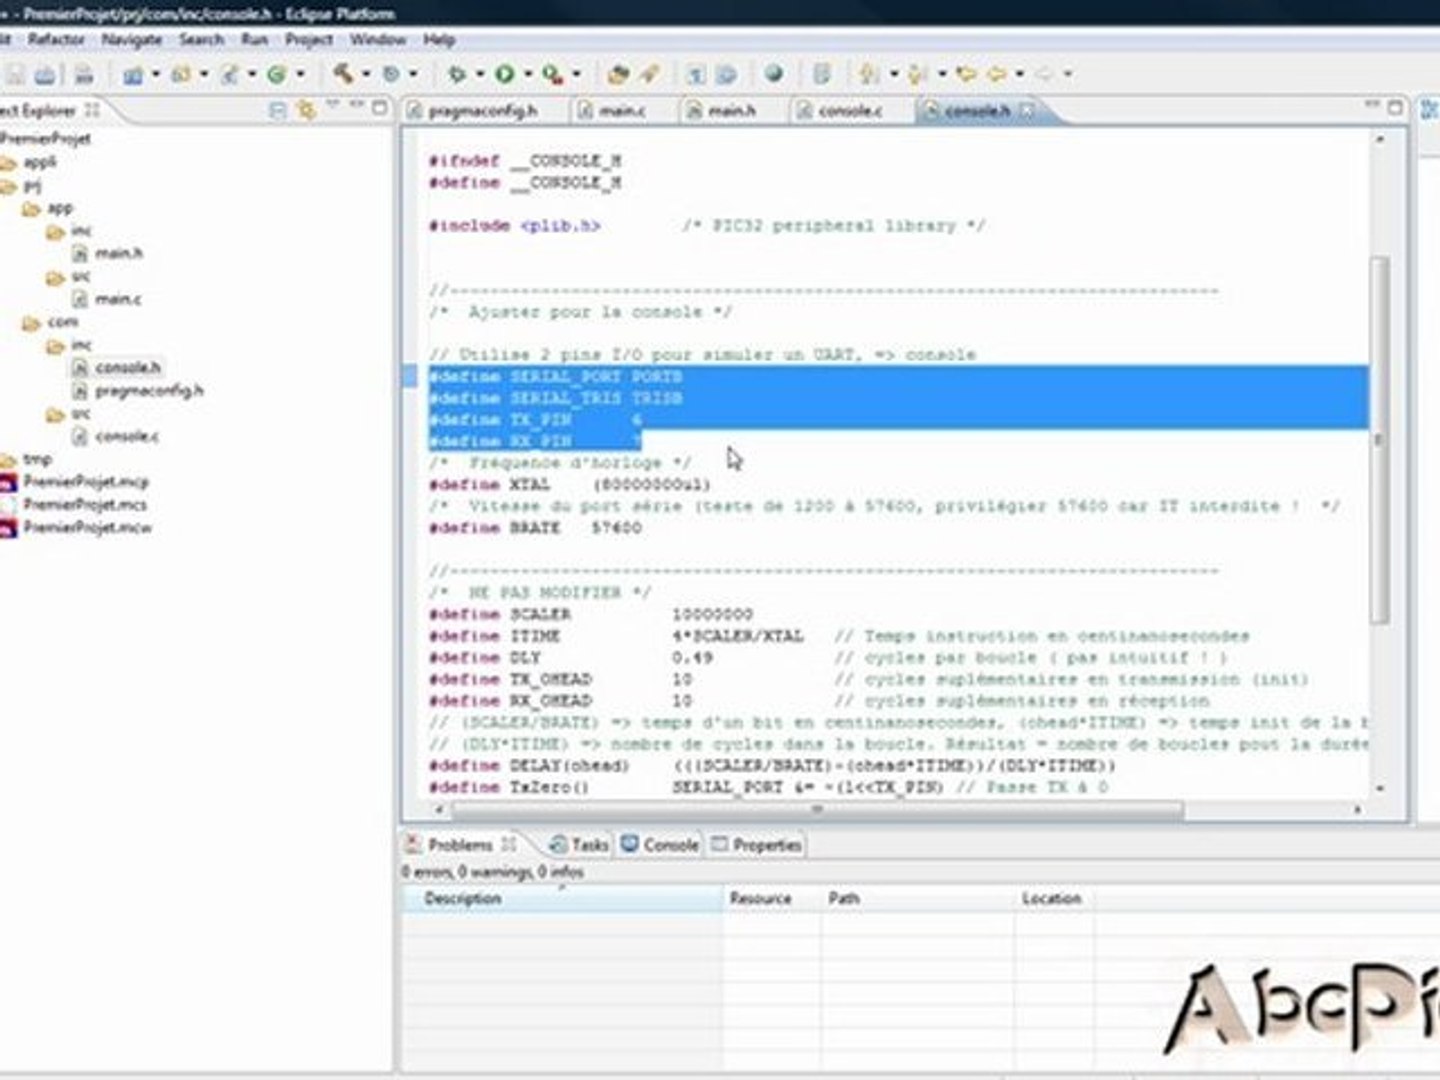
Task: Maximize the editor area
Action: click(x=1395, y=107)
